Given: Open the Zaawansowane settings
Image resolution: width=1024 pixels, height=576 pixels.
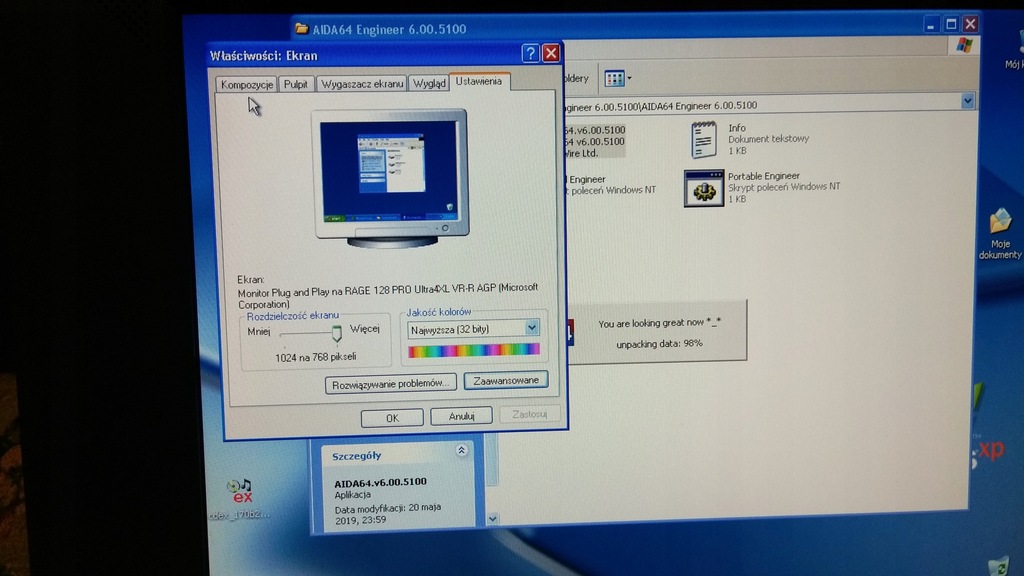Looking at the screenshot, I should click(x=505, y=380).
